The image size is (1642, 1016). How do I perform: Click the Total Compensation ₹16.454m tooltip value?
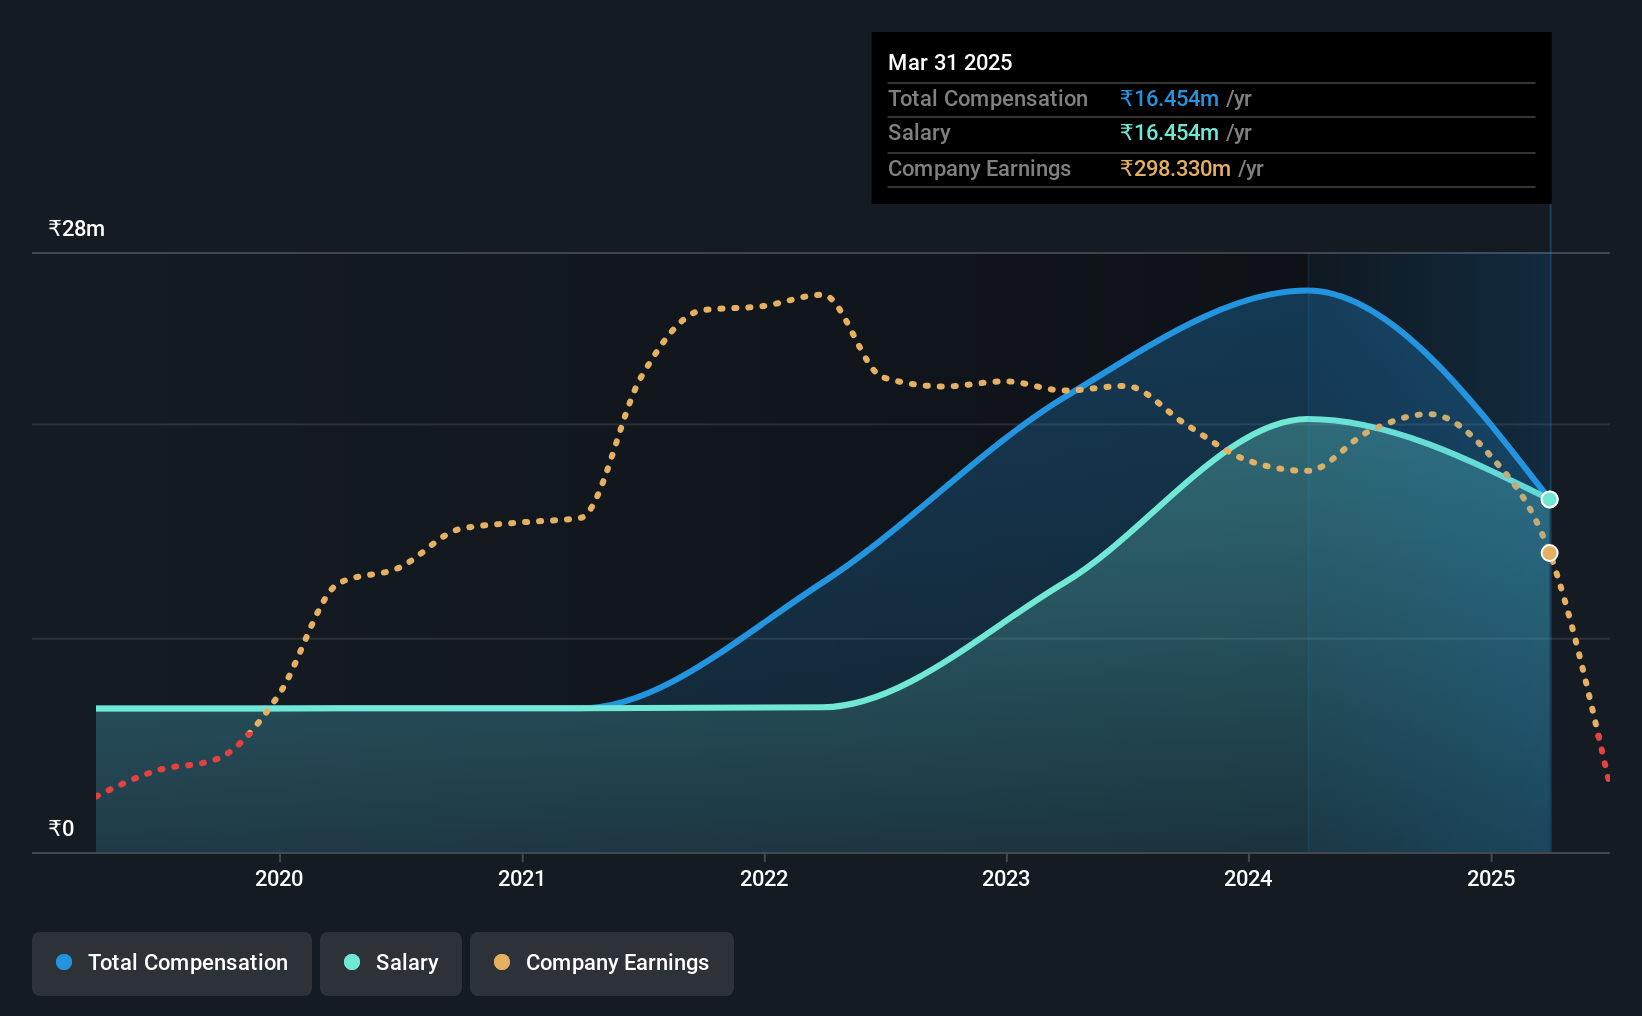tap(1169, 98)
